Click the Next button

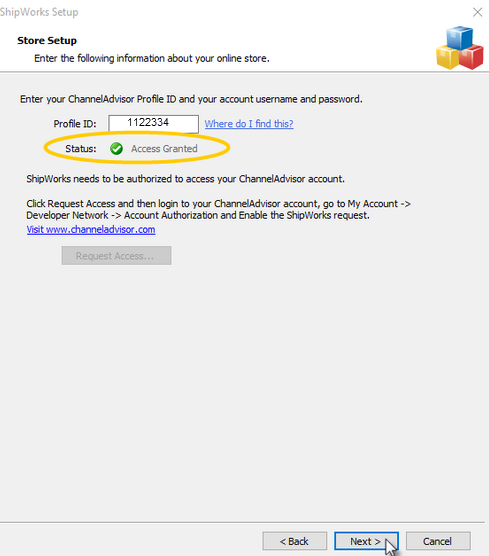[366, 541]
